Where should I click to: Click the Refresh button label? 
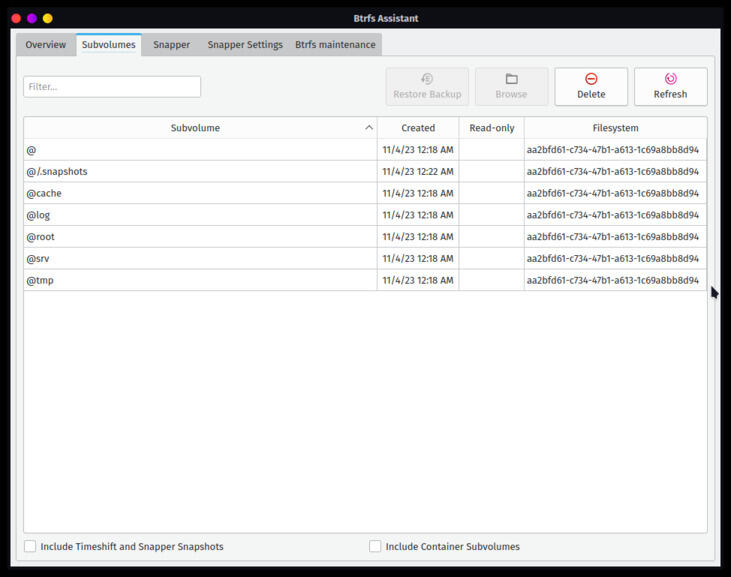tap(670, 94)
